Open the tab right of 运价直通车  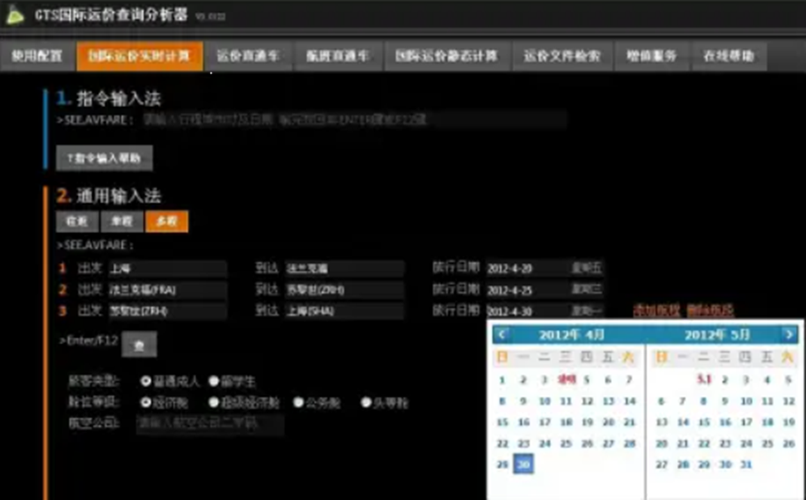click(x=338, y=55)
